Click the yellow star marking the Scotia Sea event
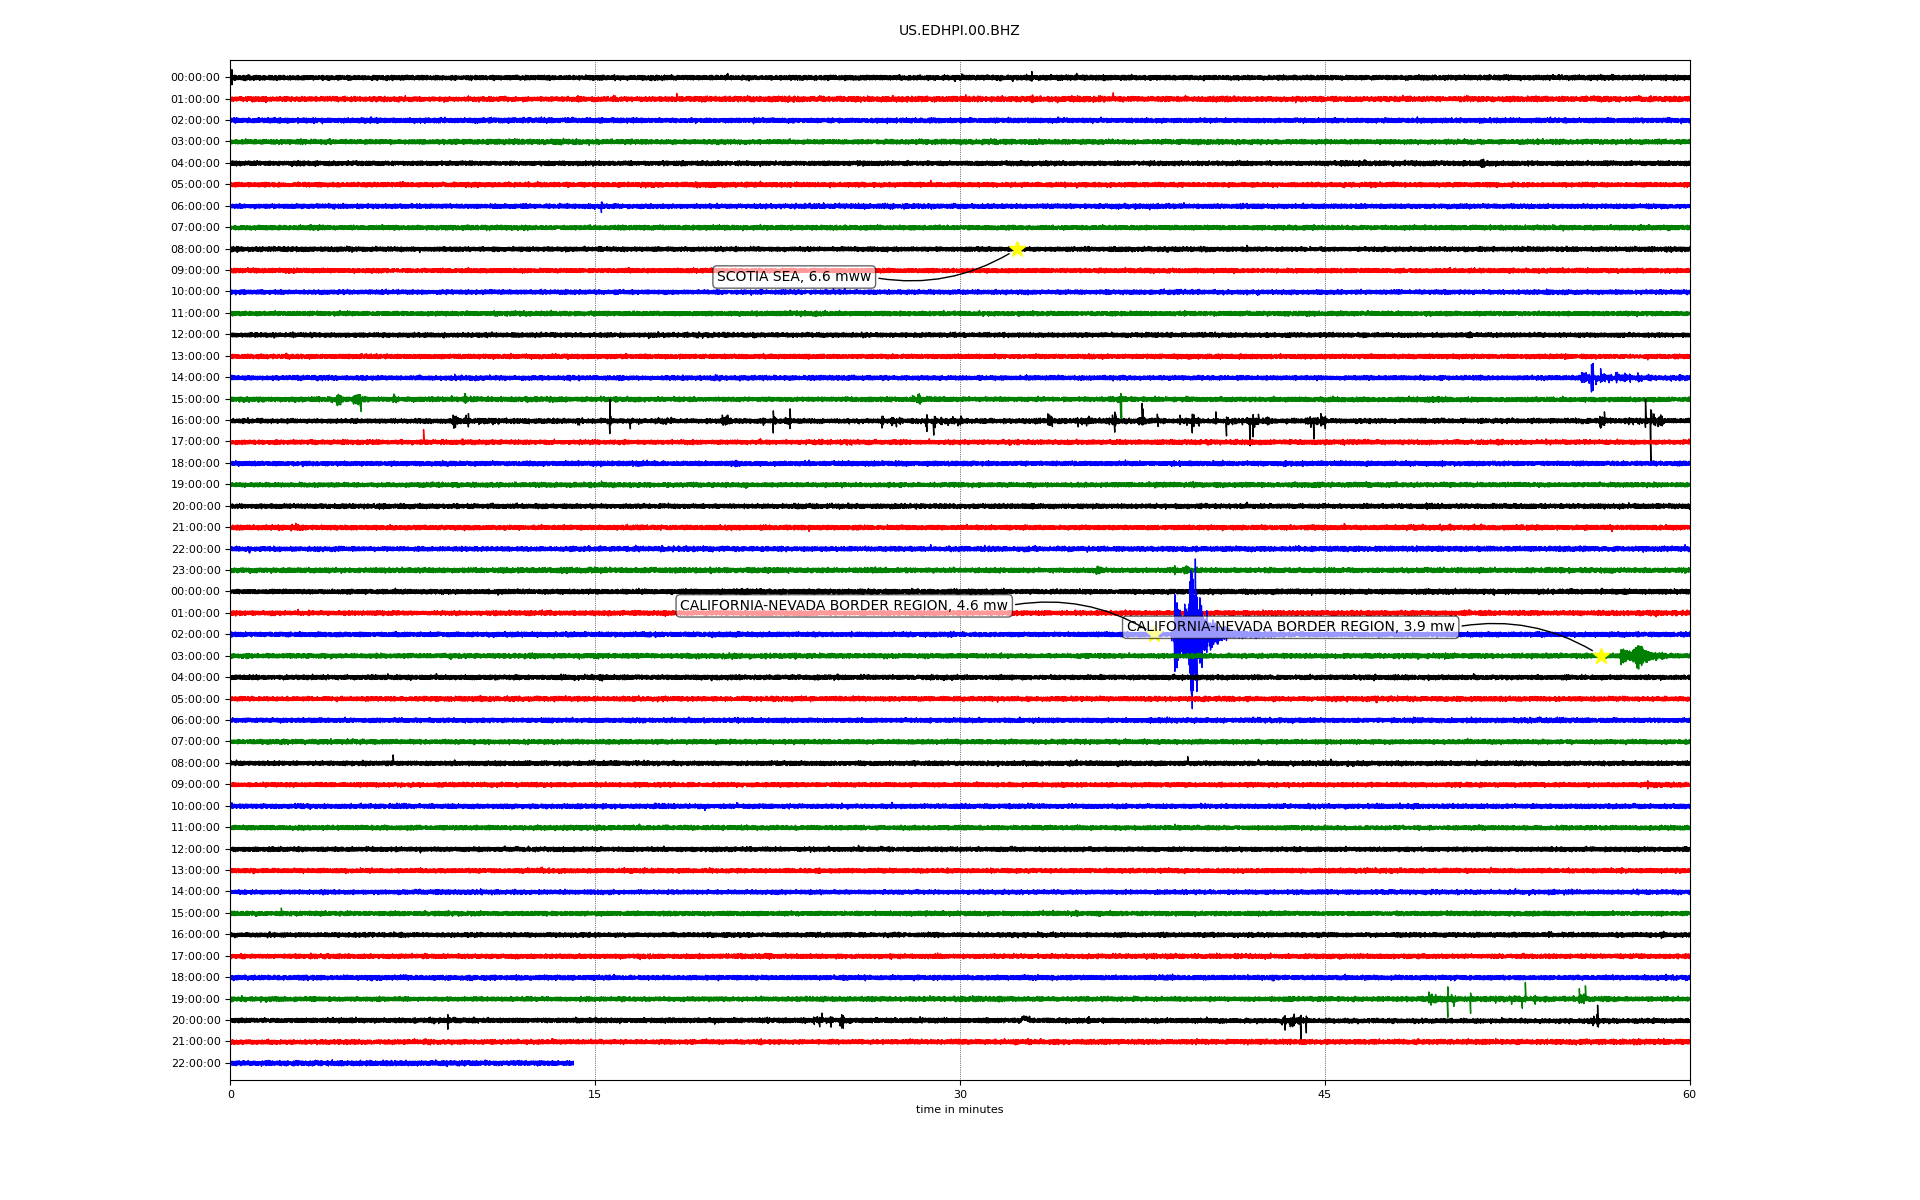 coord(1017,249)
